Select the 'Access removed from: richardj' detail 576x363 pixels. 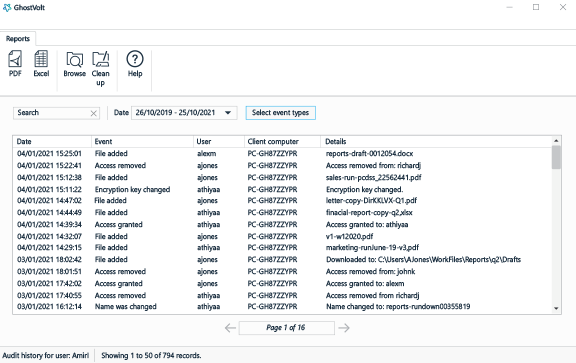pos(373,166)
